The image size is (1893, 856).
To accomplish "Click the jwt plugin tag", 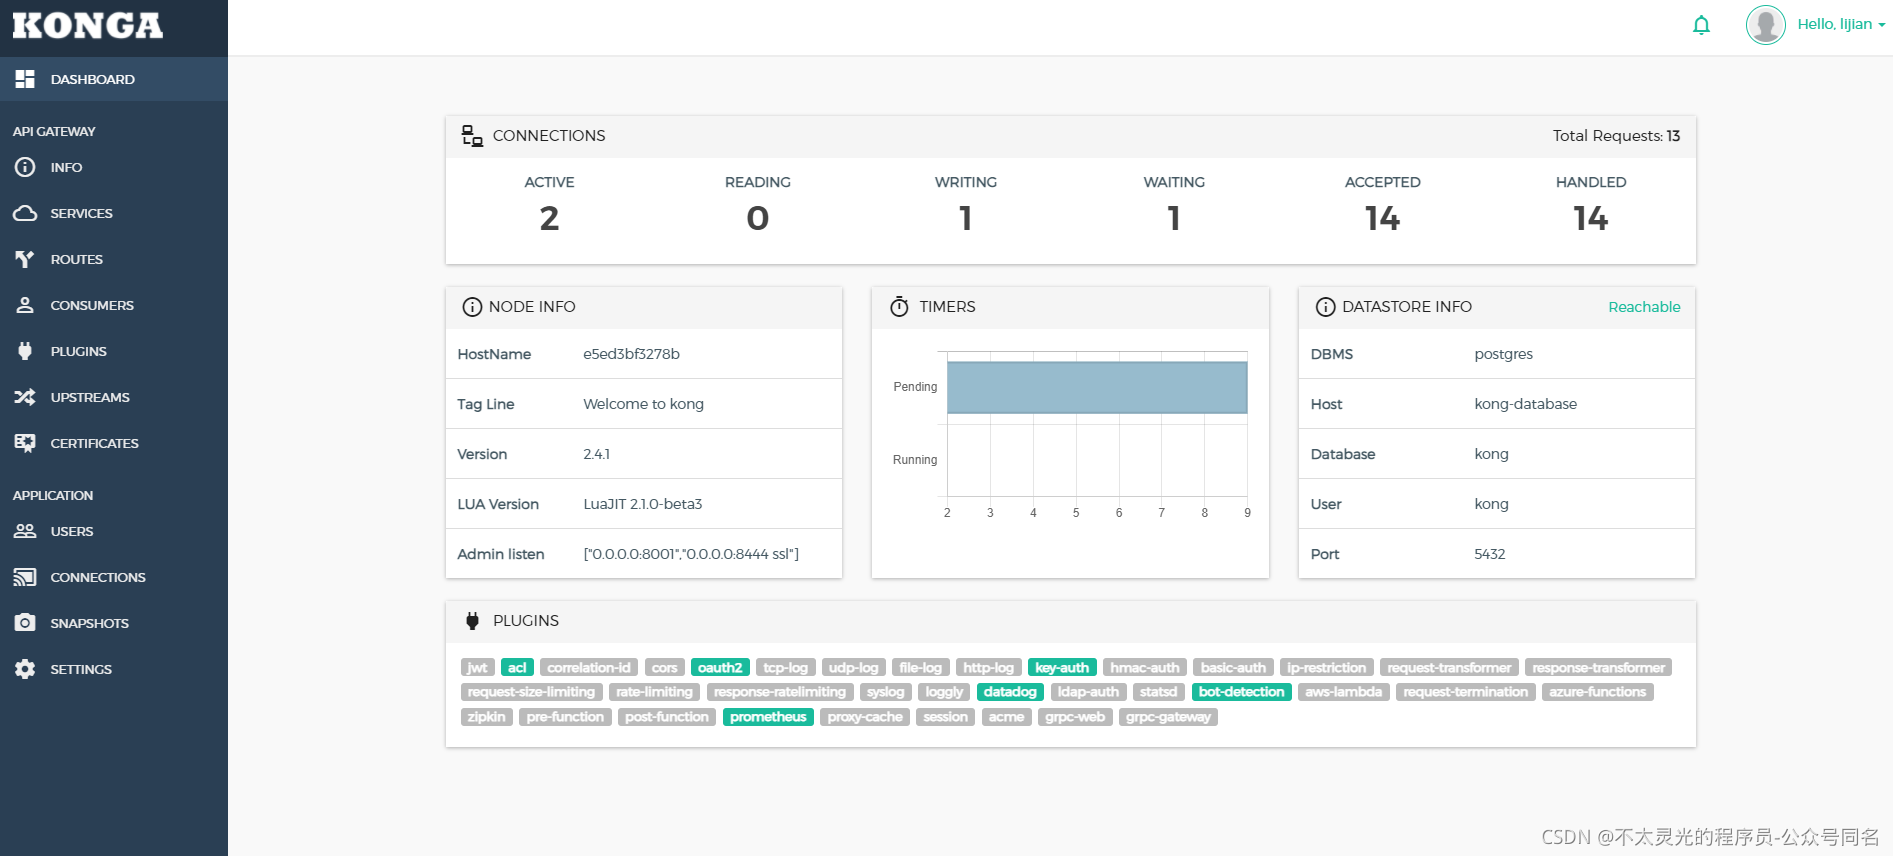I will pyautogui.click(x=477, y=668).
